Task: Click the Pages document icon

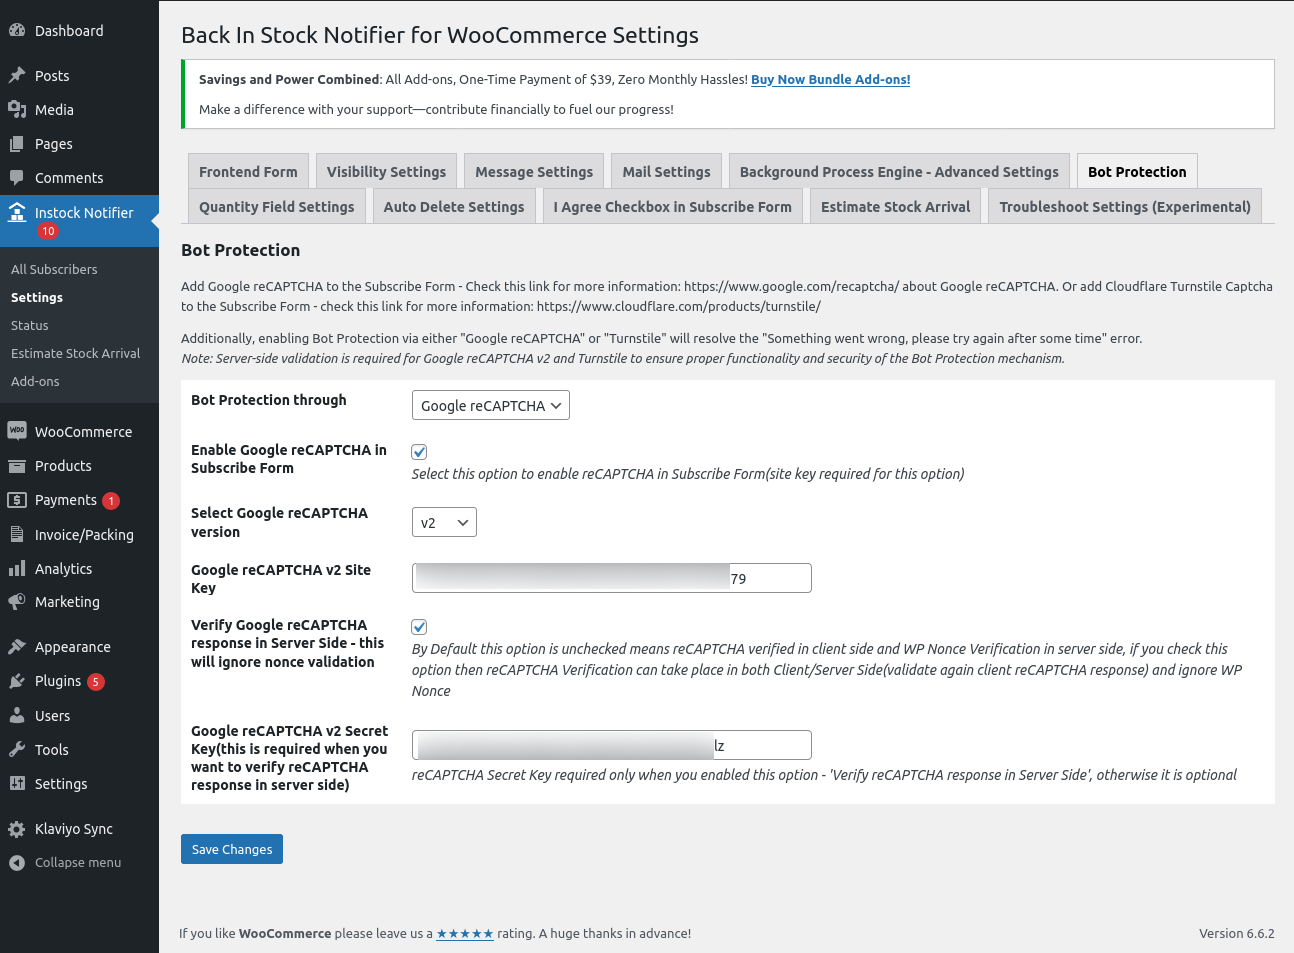Action: click(x=17, y=144)
